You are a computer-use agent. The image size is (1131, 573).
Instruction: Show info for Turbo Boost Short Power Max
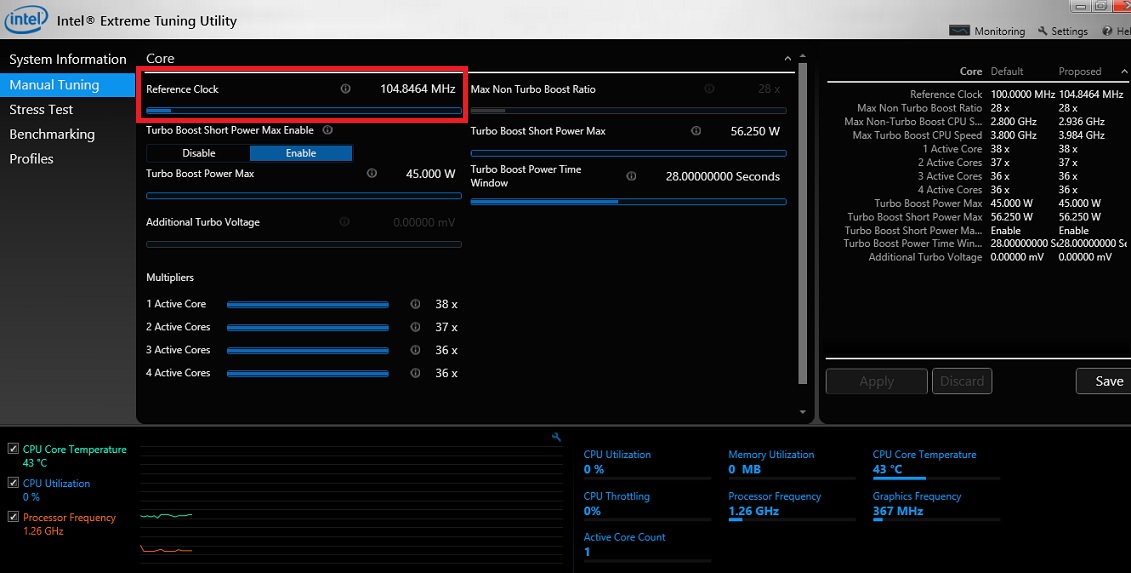695,131
